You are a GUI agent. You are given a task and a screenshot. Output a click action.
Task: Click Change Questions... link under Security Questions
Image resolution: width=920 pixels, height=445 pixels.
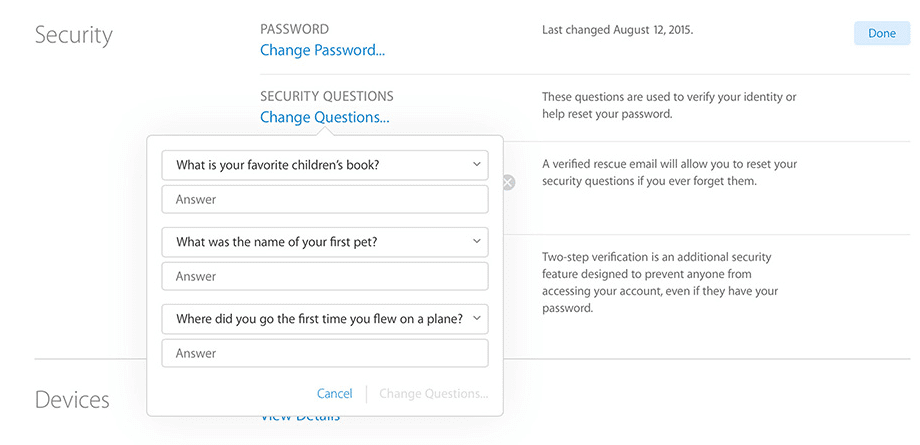[324, 117]
